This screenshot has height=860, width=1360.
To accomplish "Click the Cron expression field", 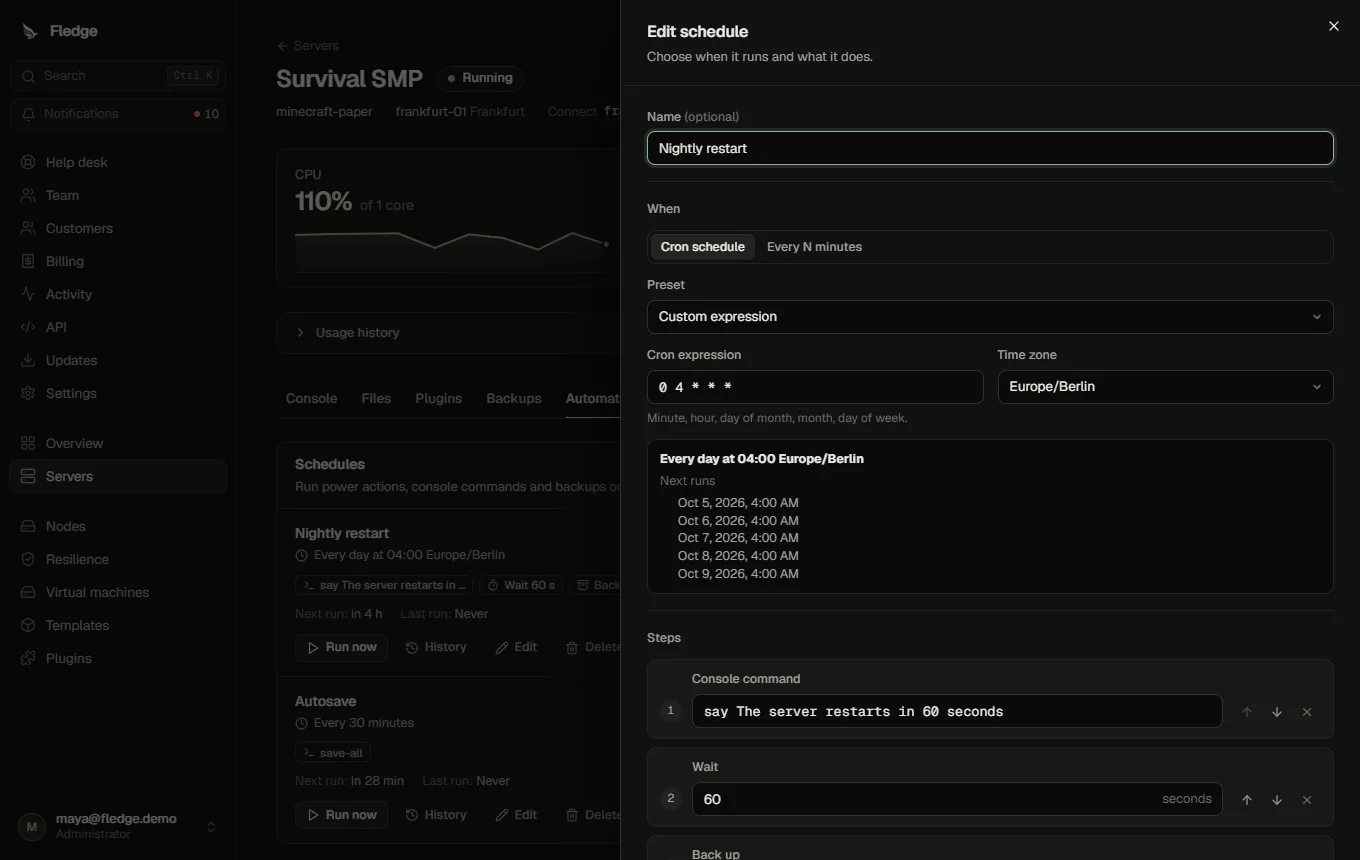I will click(815, 387).
